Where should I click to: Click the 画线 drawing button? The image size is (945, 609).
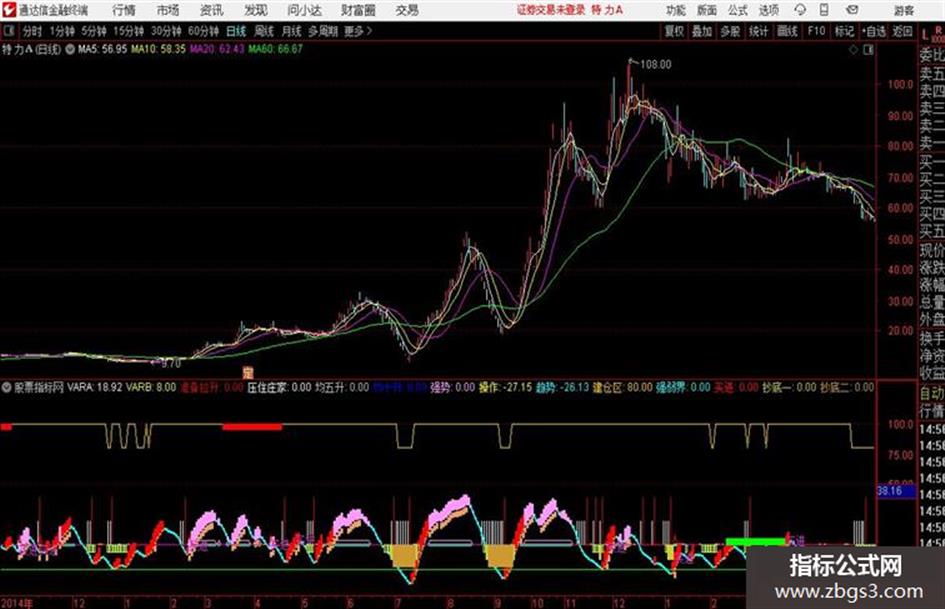[x=787, y=31]
